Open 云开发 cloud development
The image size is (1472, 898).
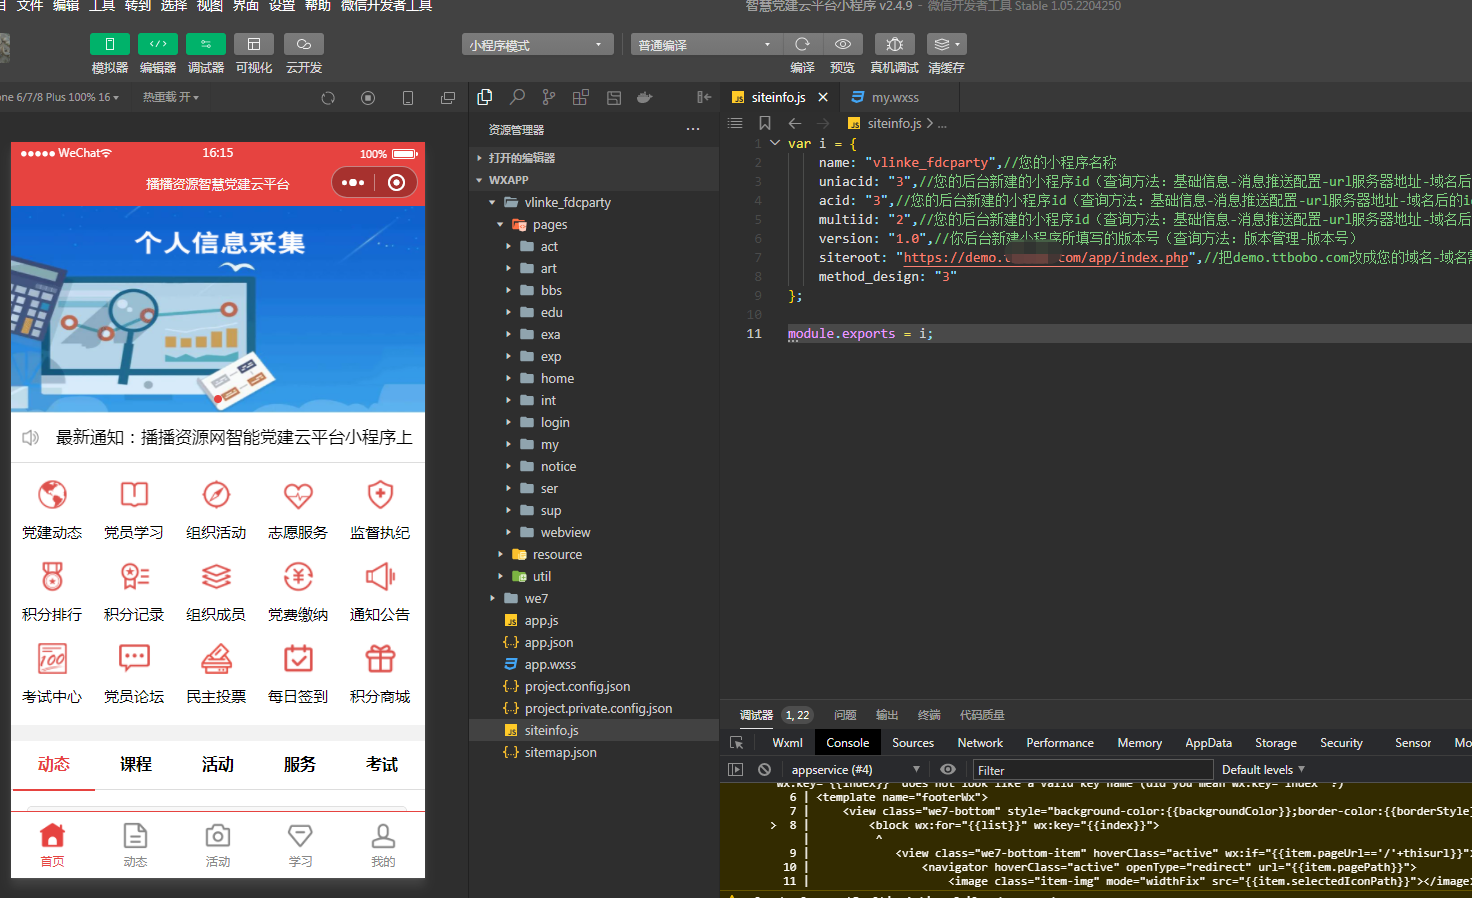point(304,44)
